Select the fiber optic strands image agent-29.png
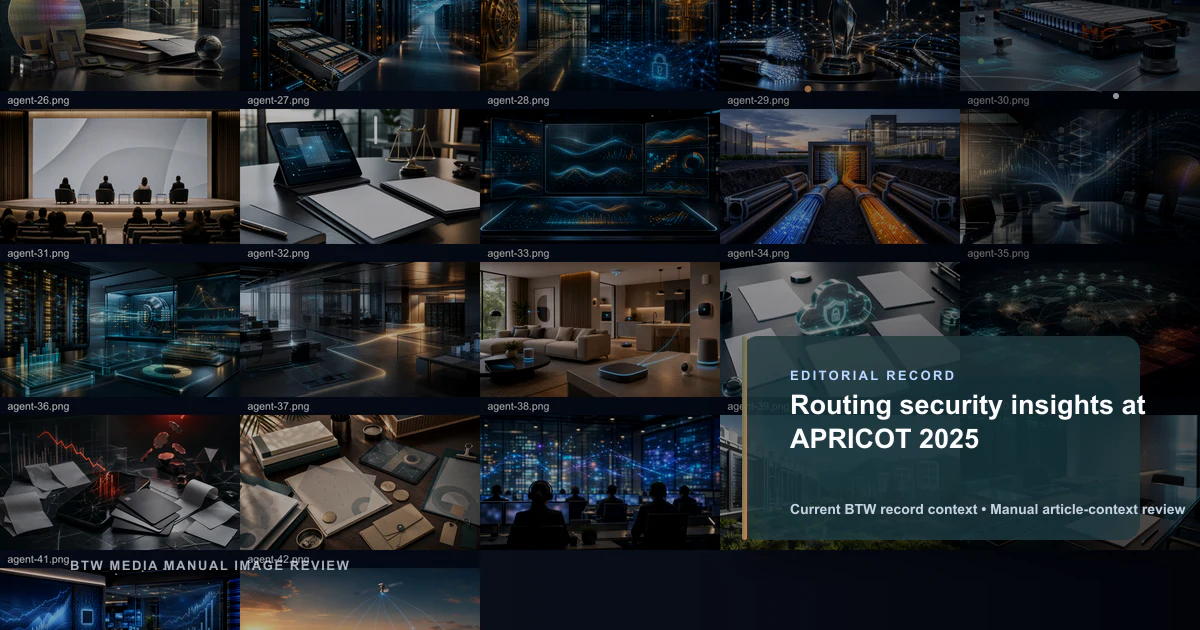1200x630 pixels. (840, 45)
